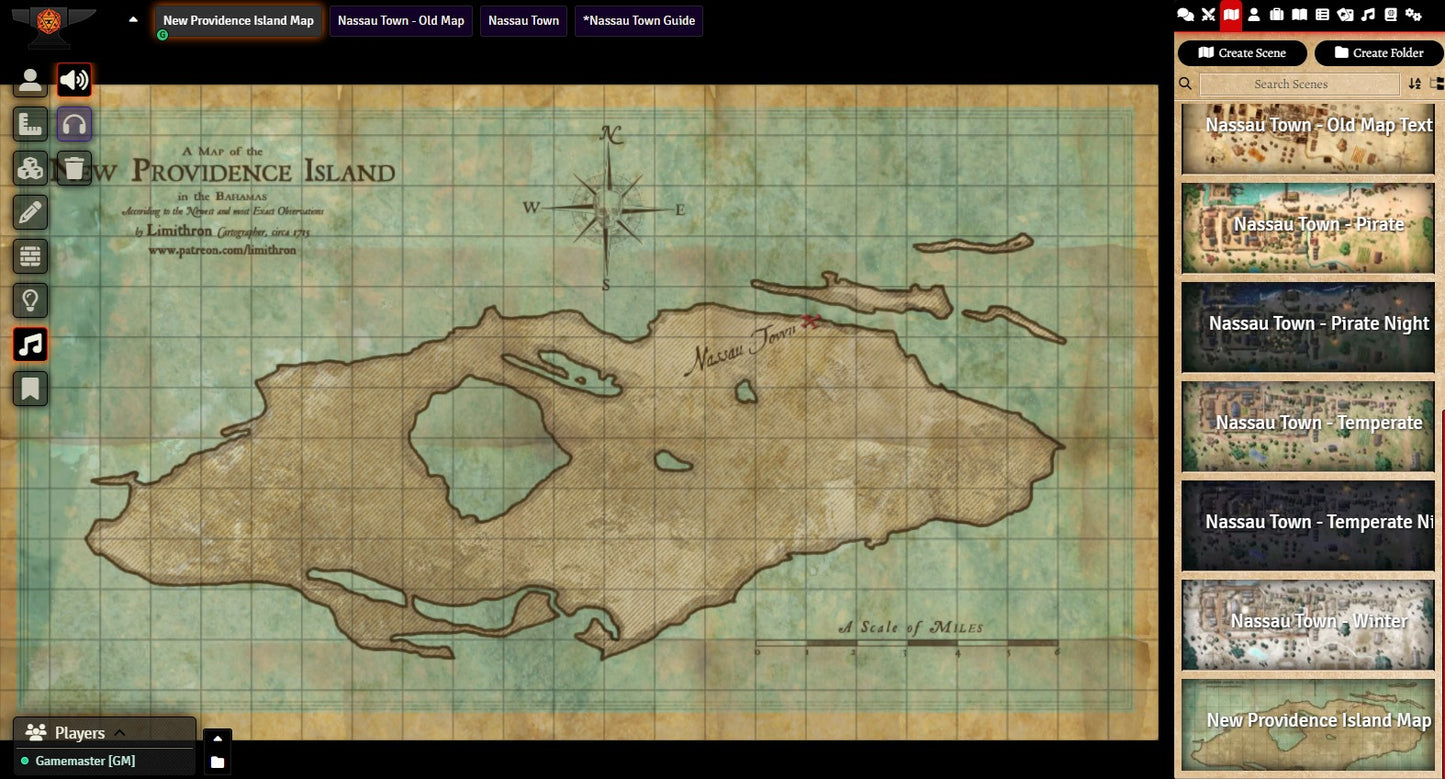Select Nassau Town - Pirate Night thumbnail
The height and width of the screenshot is (779, 1445).
(1308, 326)
